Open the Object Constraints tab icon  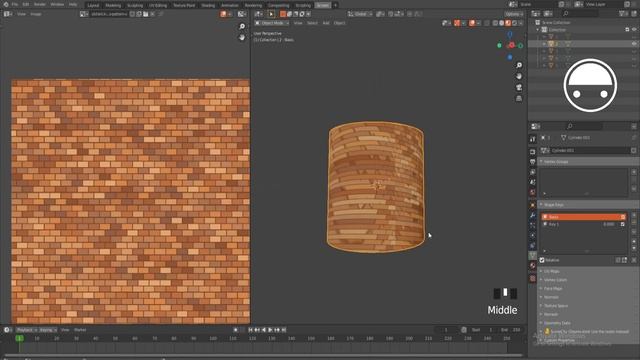[x=533, y=246]
